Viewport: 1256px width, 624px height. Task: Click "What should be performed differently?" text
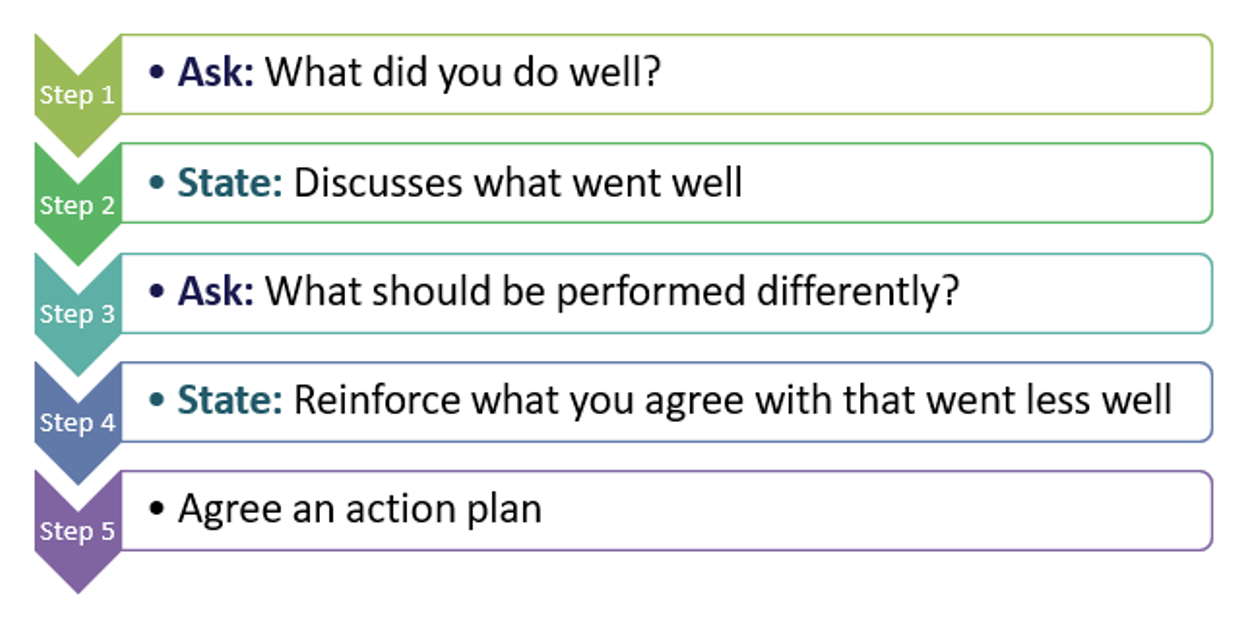(x=612, y=291)
